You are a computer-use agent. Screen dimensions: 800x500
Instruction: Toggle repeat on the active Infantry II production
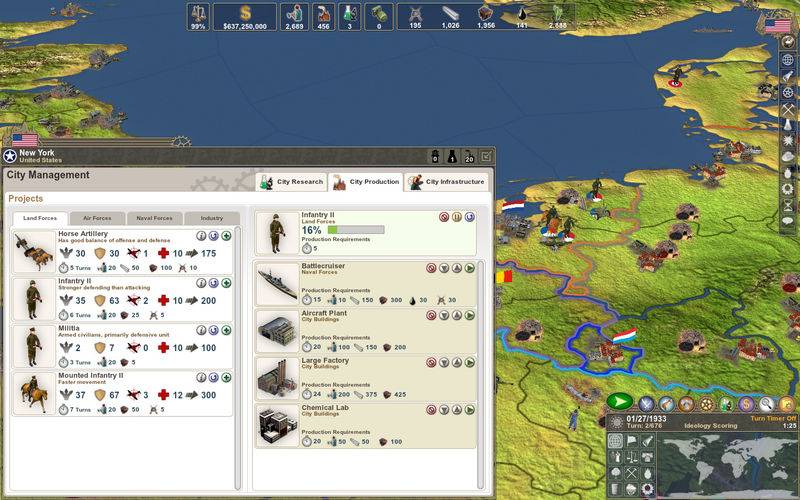[469, 217]
